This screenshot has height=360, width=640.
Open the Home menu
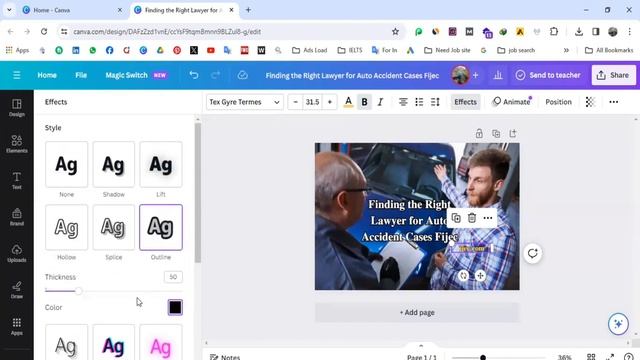click(x=47, y=75)
